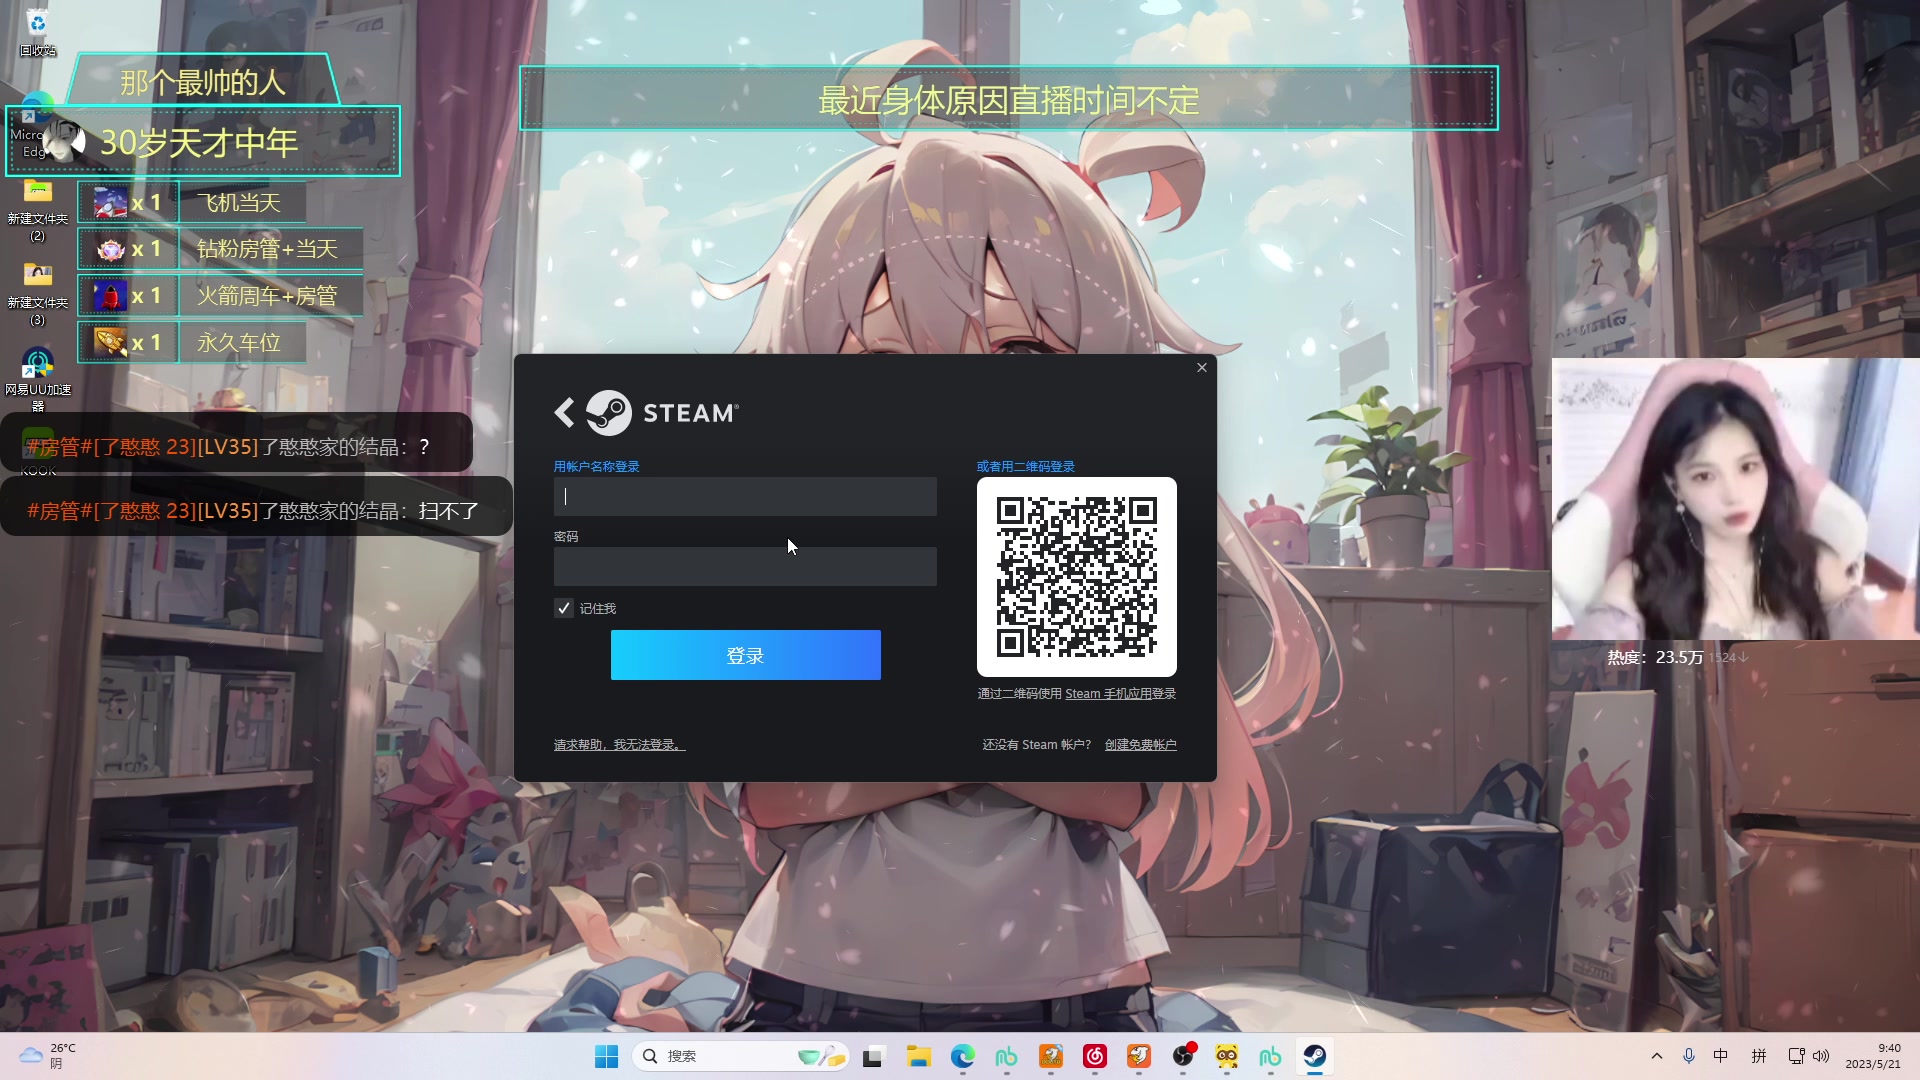The height and width of the screenshot is (1080, 1920).
Task: Click the blue 登录 login button
Action: tap(746, 655)
